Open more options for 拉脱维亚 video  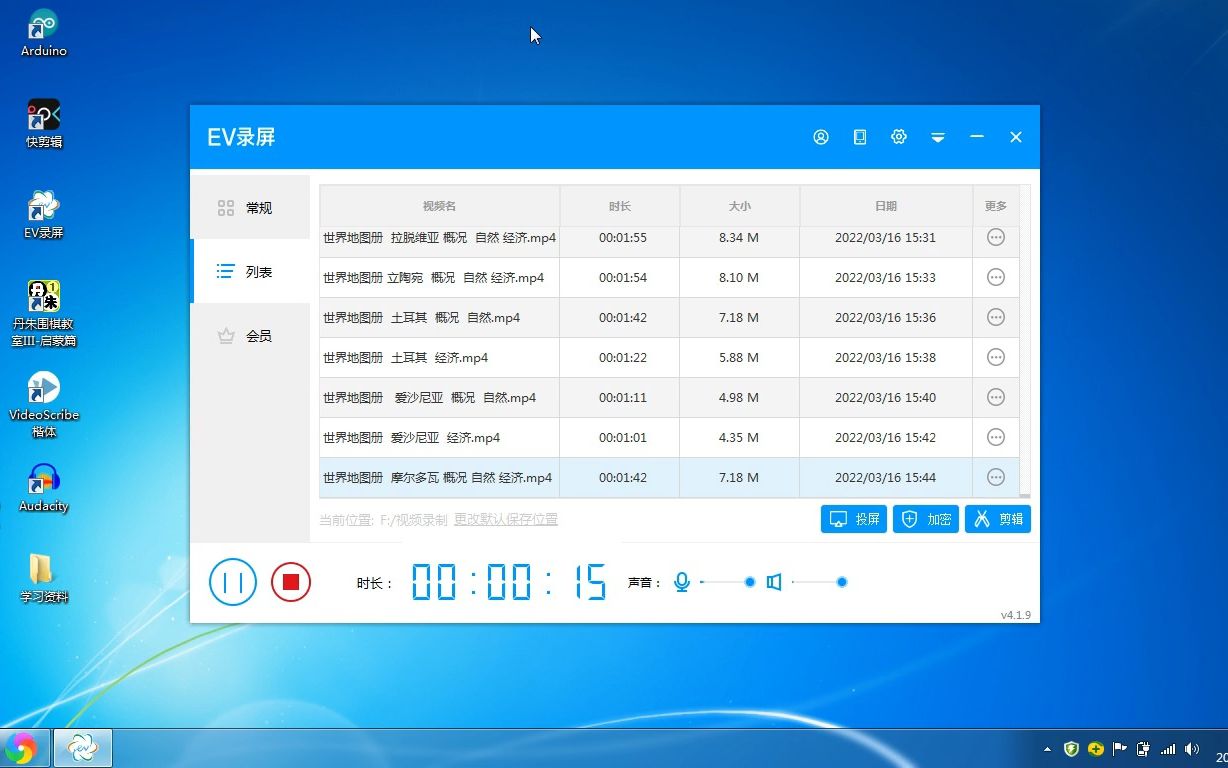(x=995, y=237)
